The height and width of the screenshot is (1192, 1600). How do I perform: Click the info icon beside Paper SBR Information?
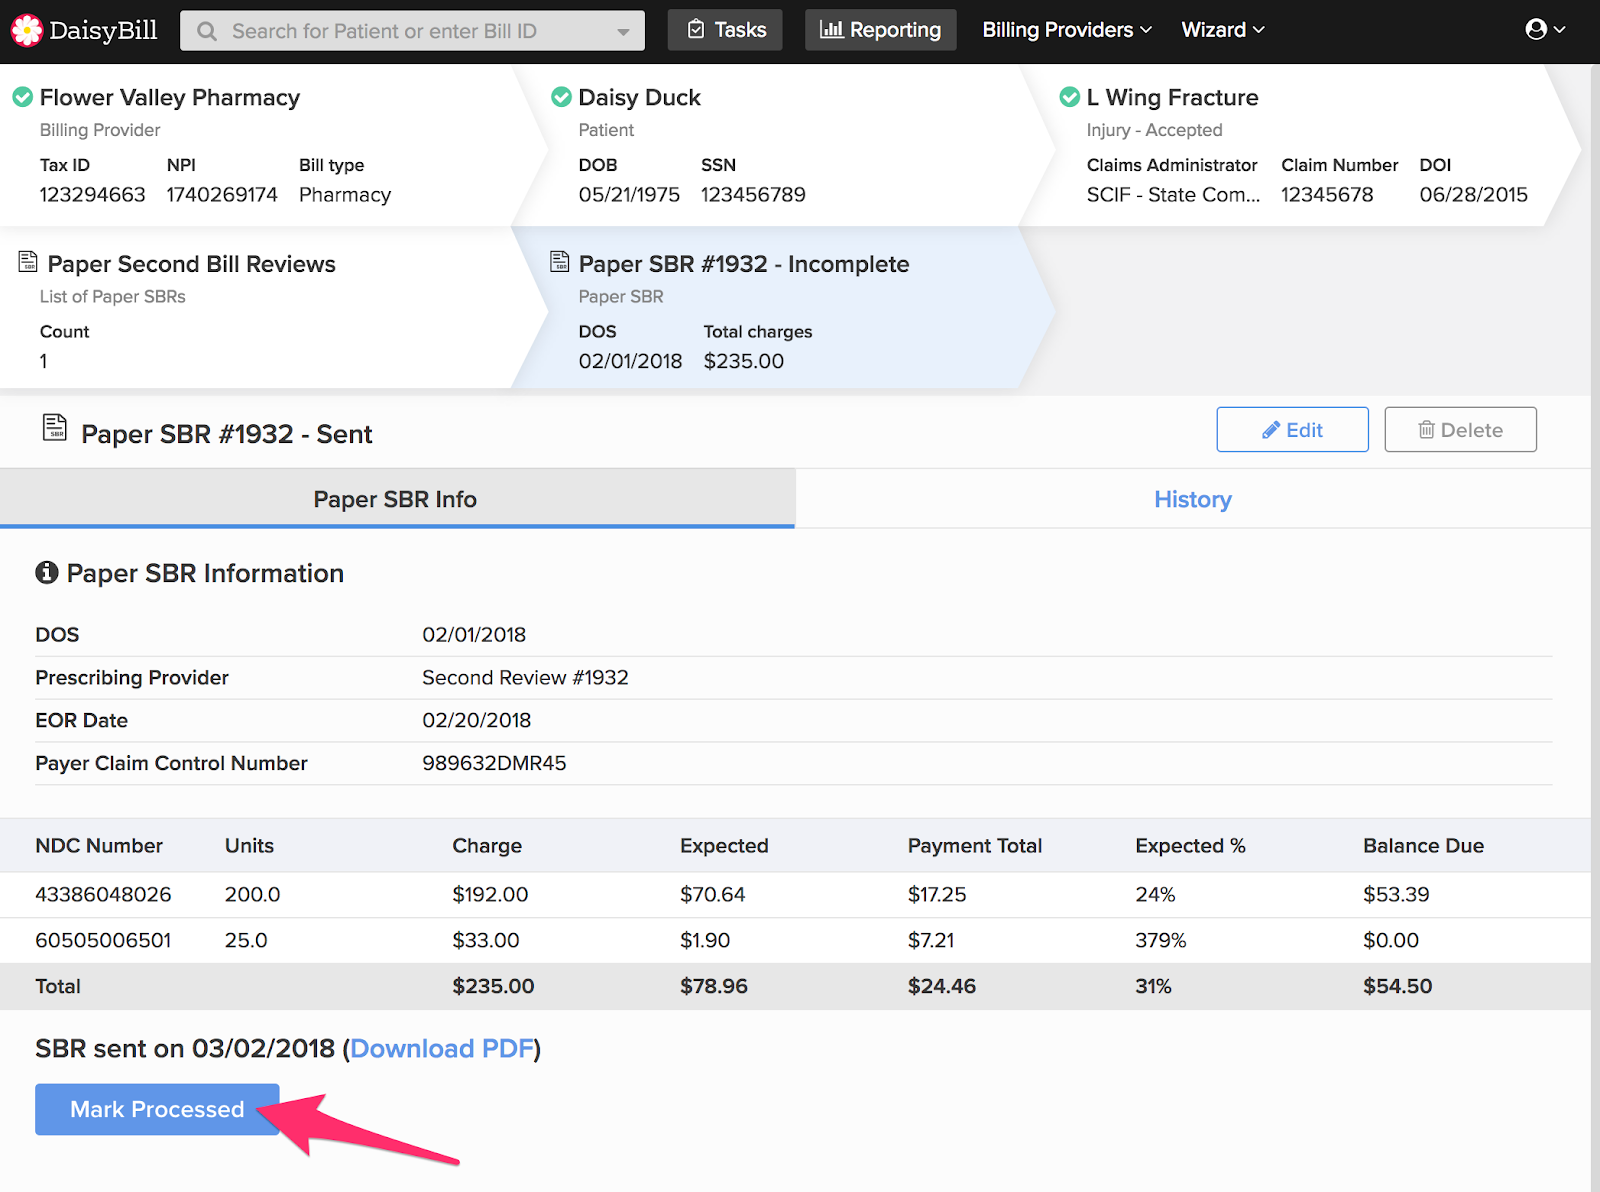pyautogui.click(x=47, y=572)
